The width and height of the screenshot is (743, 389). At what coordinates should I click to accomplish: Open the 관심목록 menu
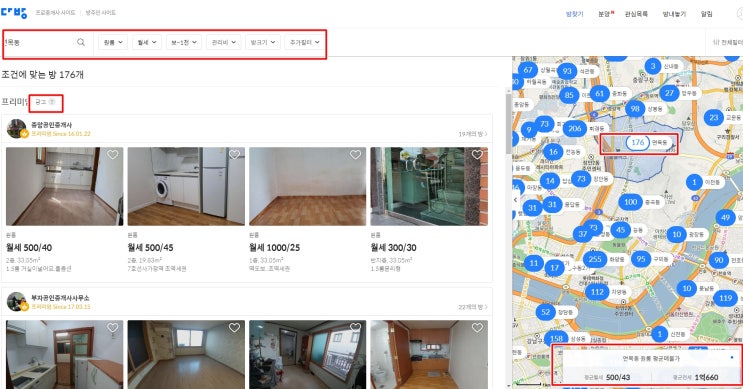(636, 14)
